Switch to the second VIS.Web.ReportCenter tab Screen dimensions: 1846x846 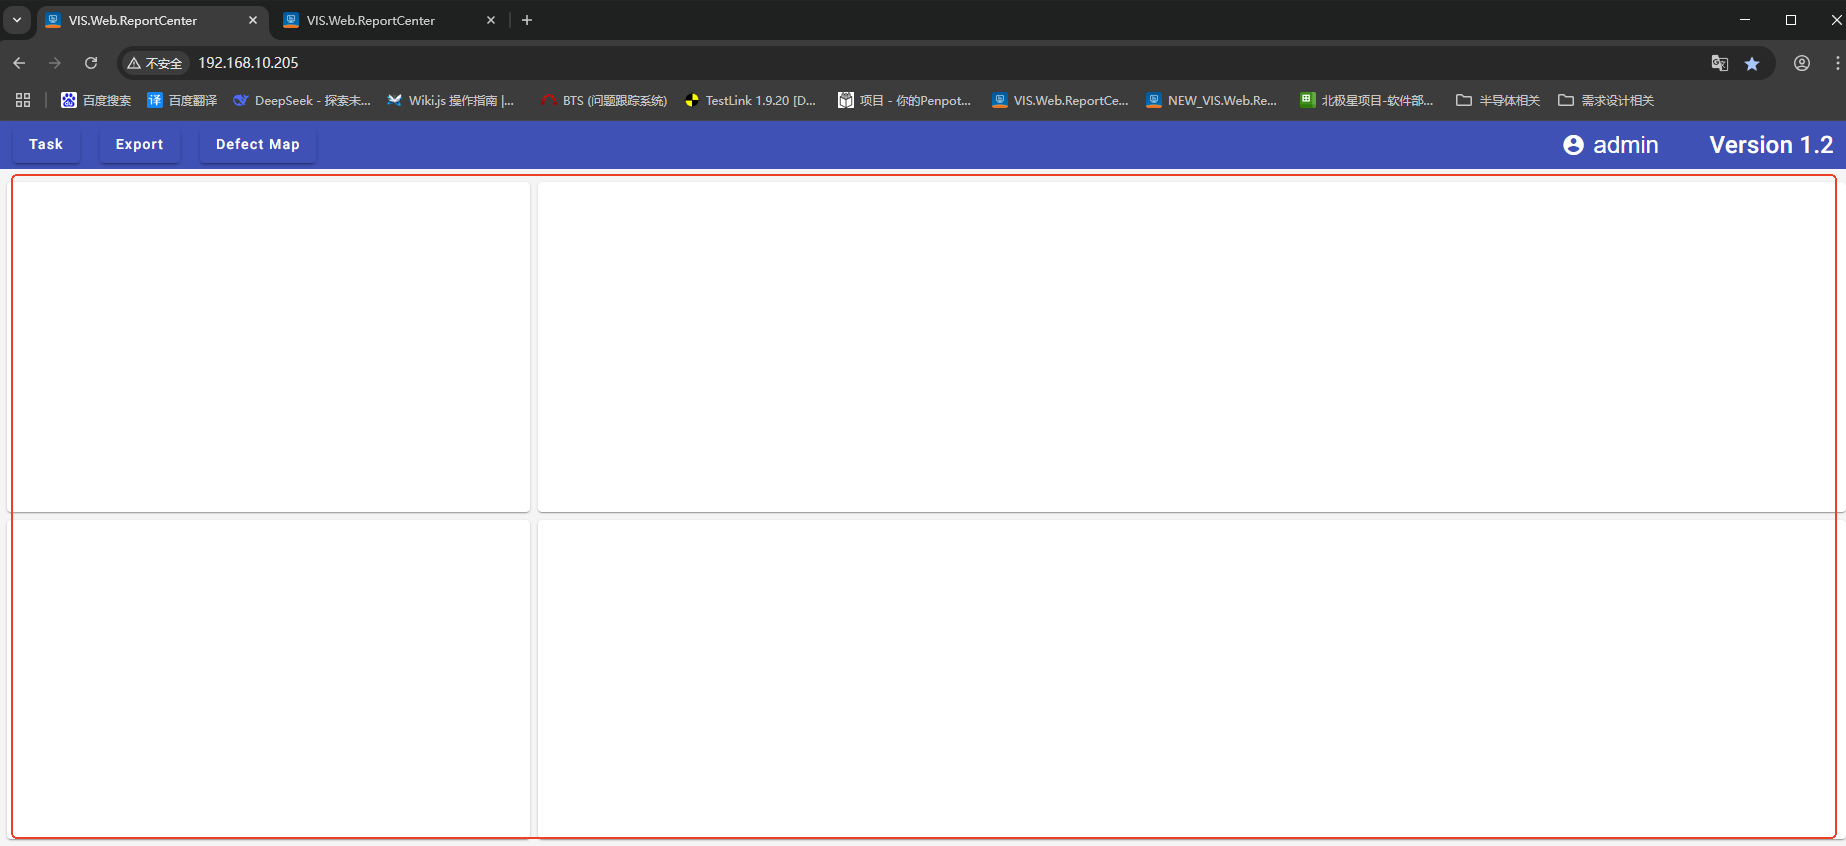390,21
